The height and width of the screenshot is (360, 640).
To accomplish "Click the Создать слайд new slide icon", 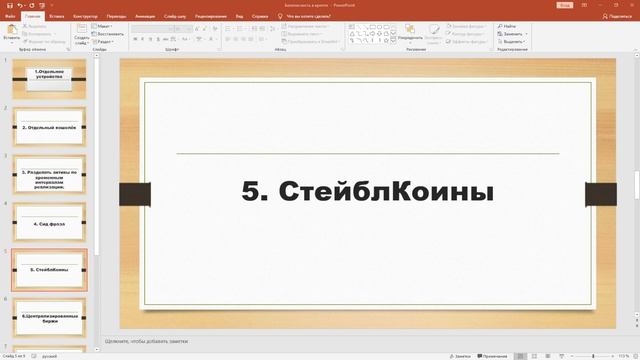I will (x=82, y=29).
